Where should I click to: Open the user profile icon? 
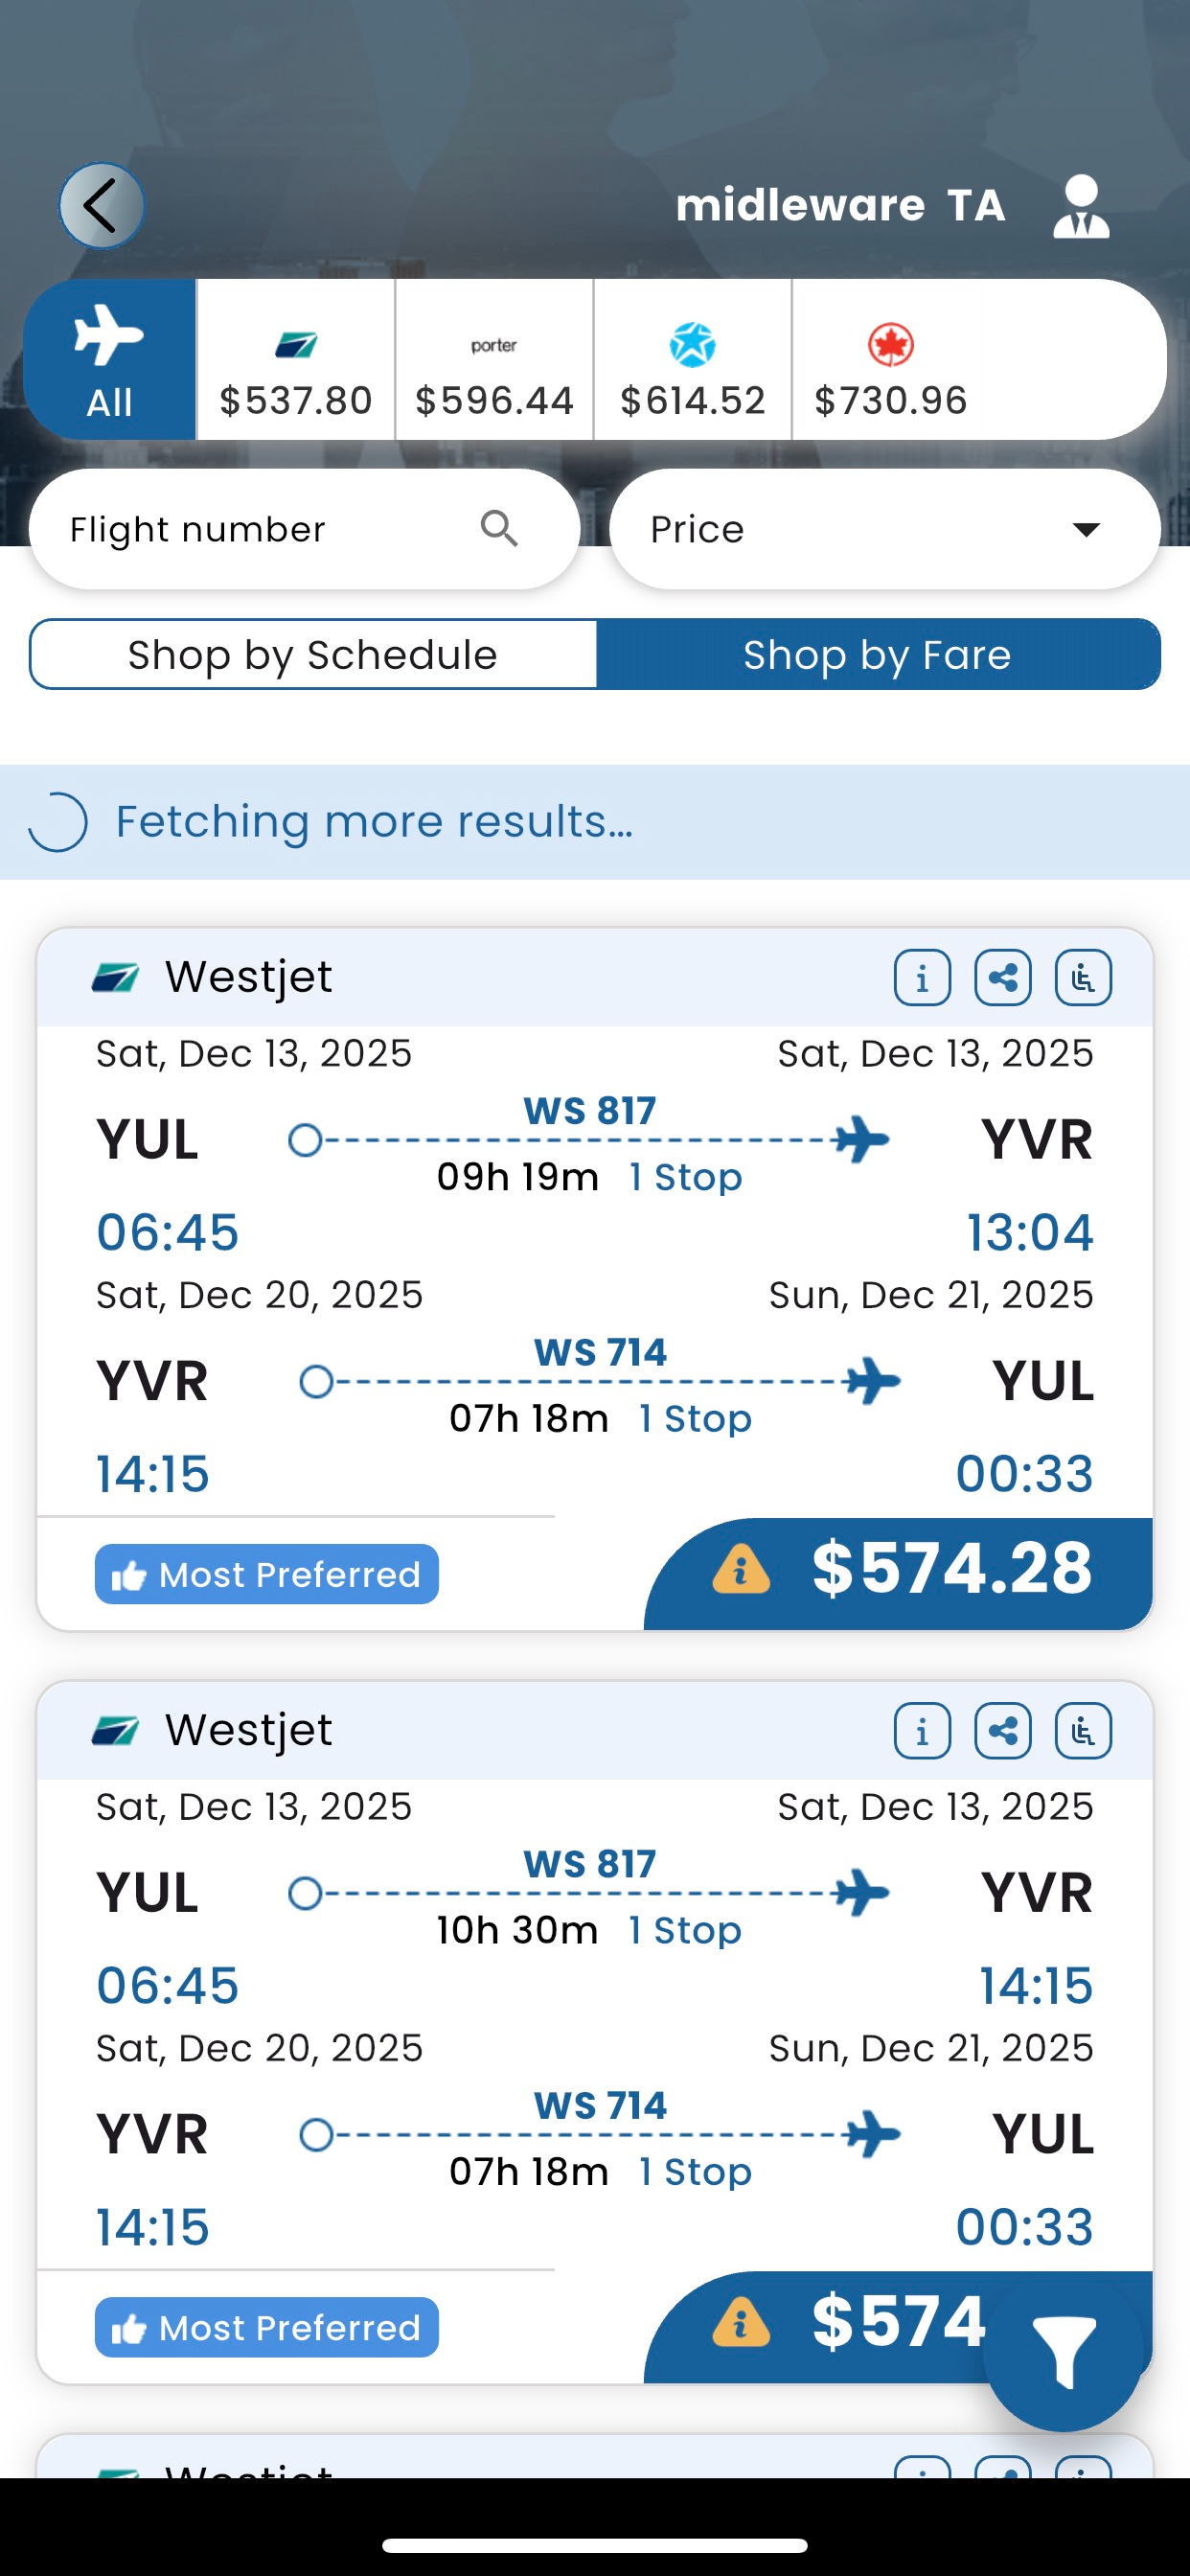[x=1081, y=206]
